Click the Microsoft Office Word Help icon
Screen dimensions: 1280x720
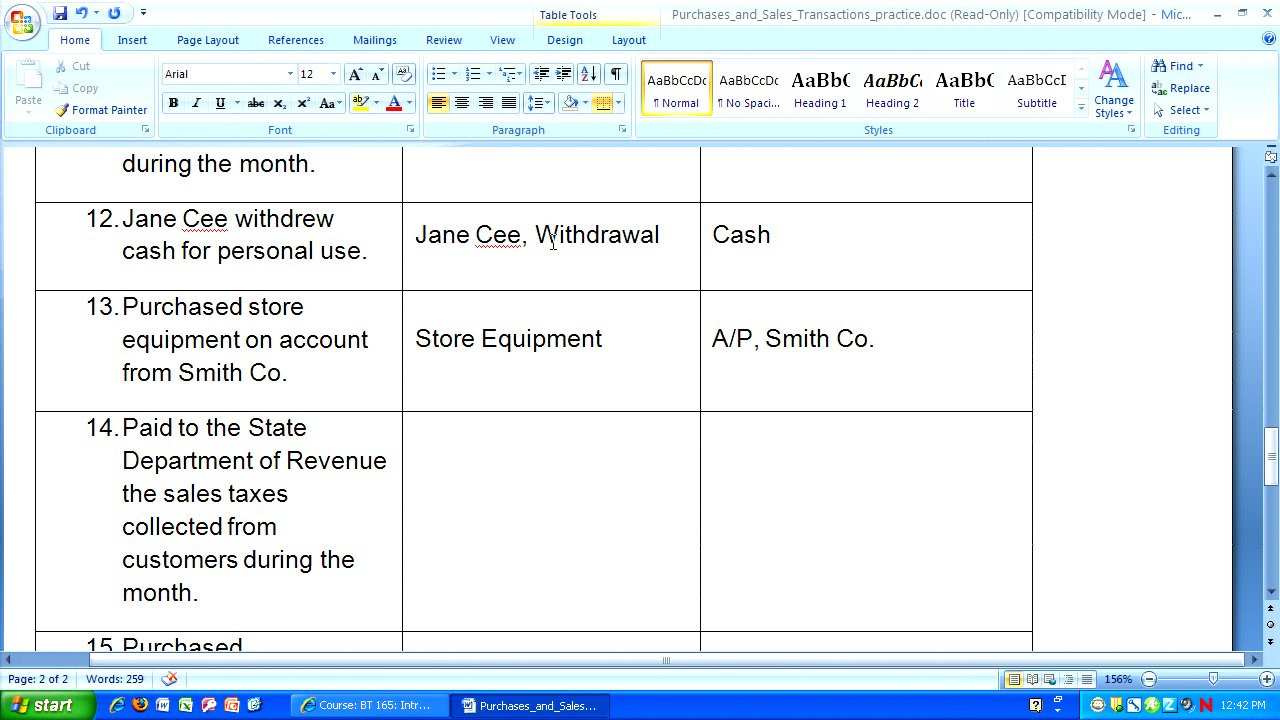click(1269, 39)
